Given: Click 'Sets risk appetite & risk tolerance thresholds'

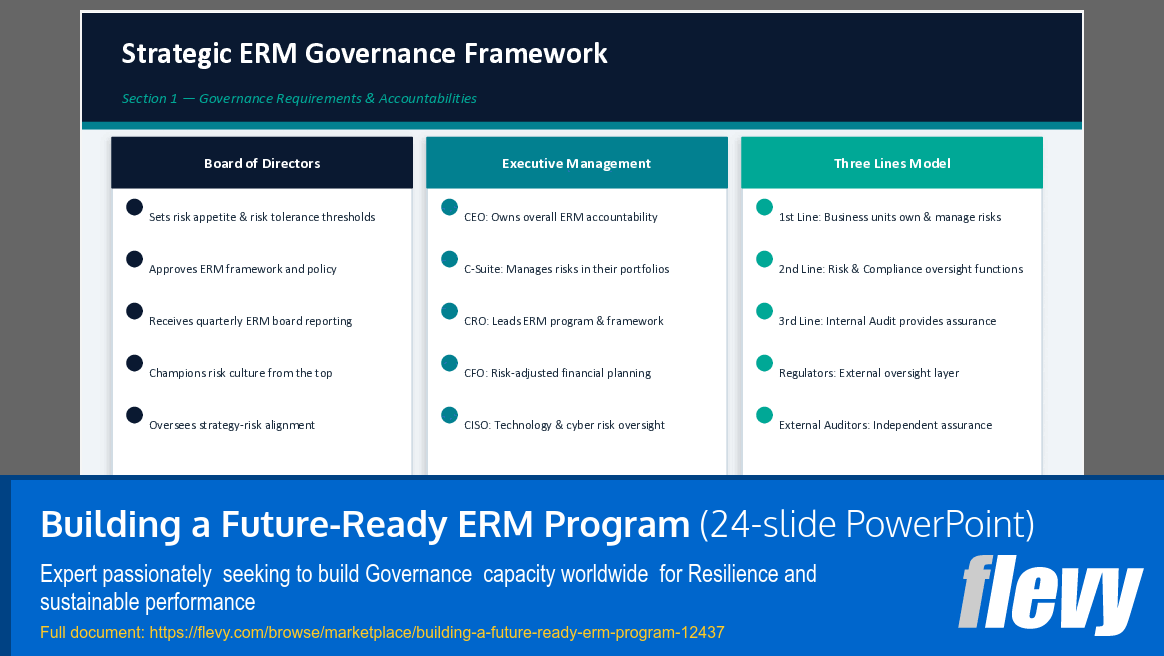Looking at the screenshot, I should 262,217.
